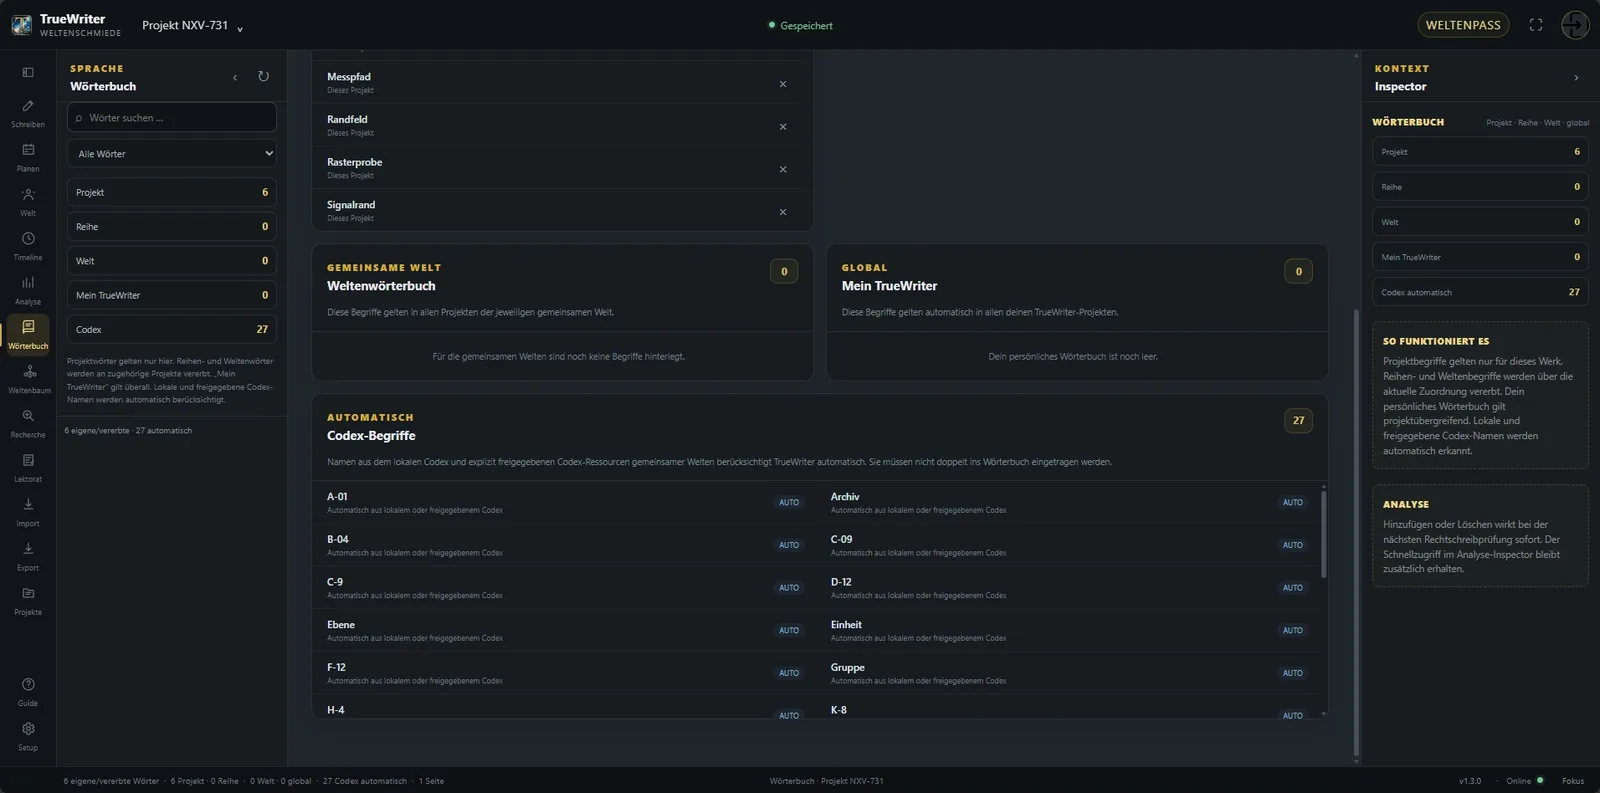Open the Weltenbaum section
The width and height of the screenshot is (1600, 793).
[x=28, y=379]
